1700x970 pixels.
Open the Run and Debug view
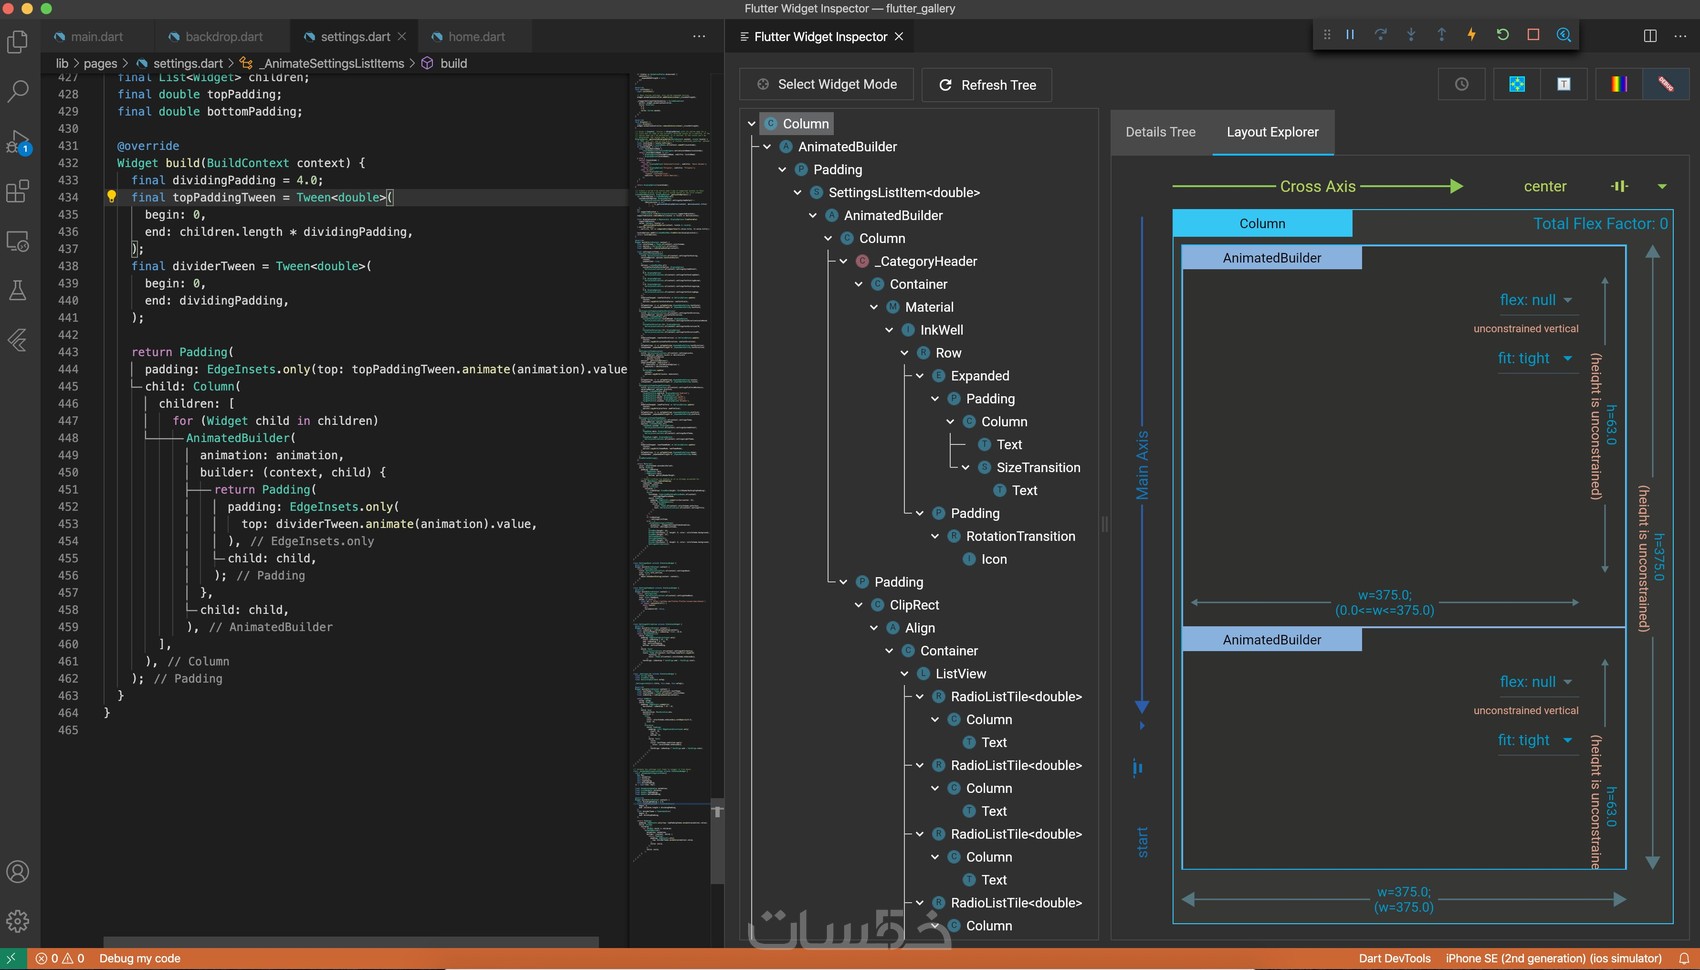(18, 142)
